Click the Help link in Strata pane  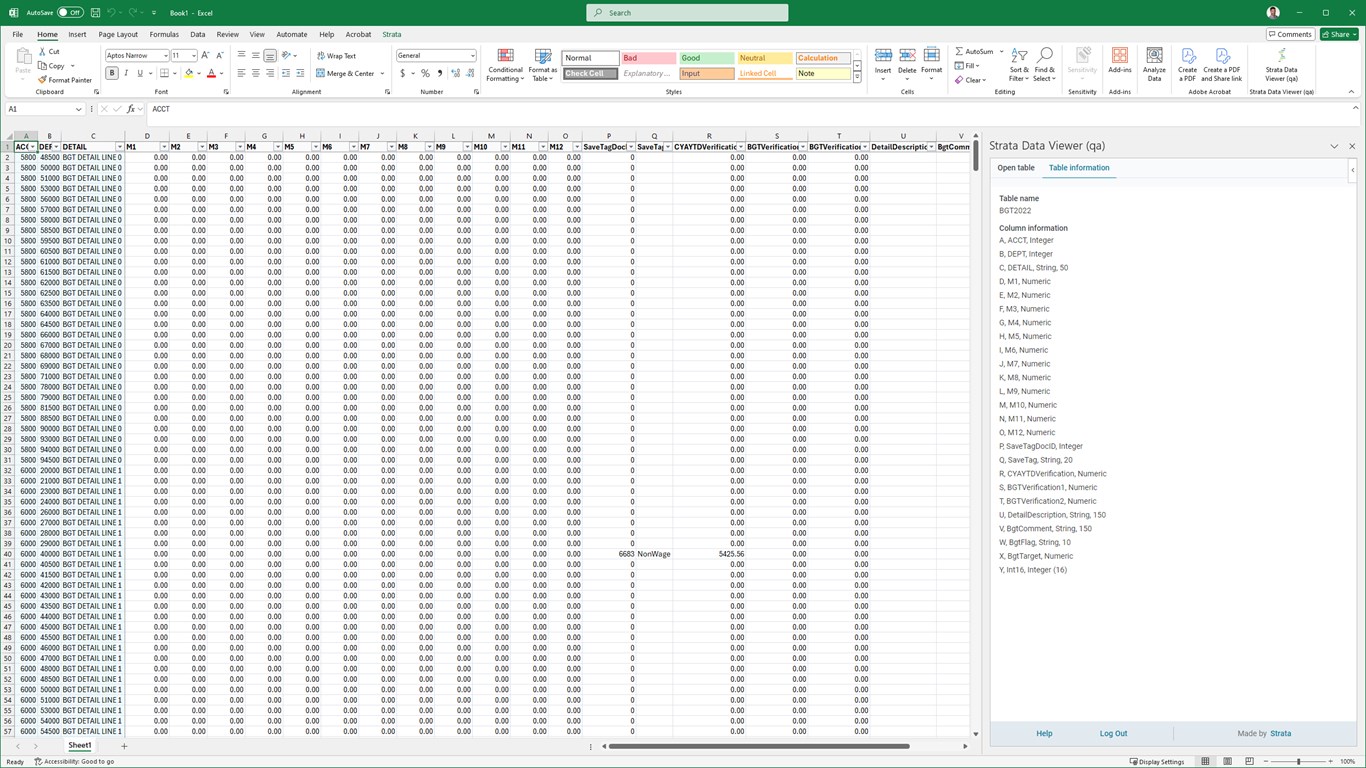click(1044, 733)
